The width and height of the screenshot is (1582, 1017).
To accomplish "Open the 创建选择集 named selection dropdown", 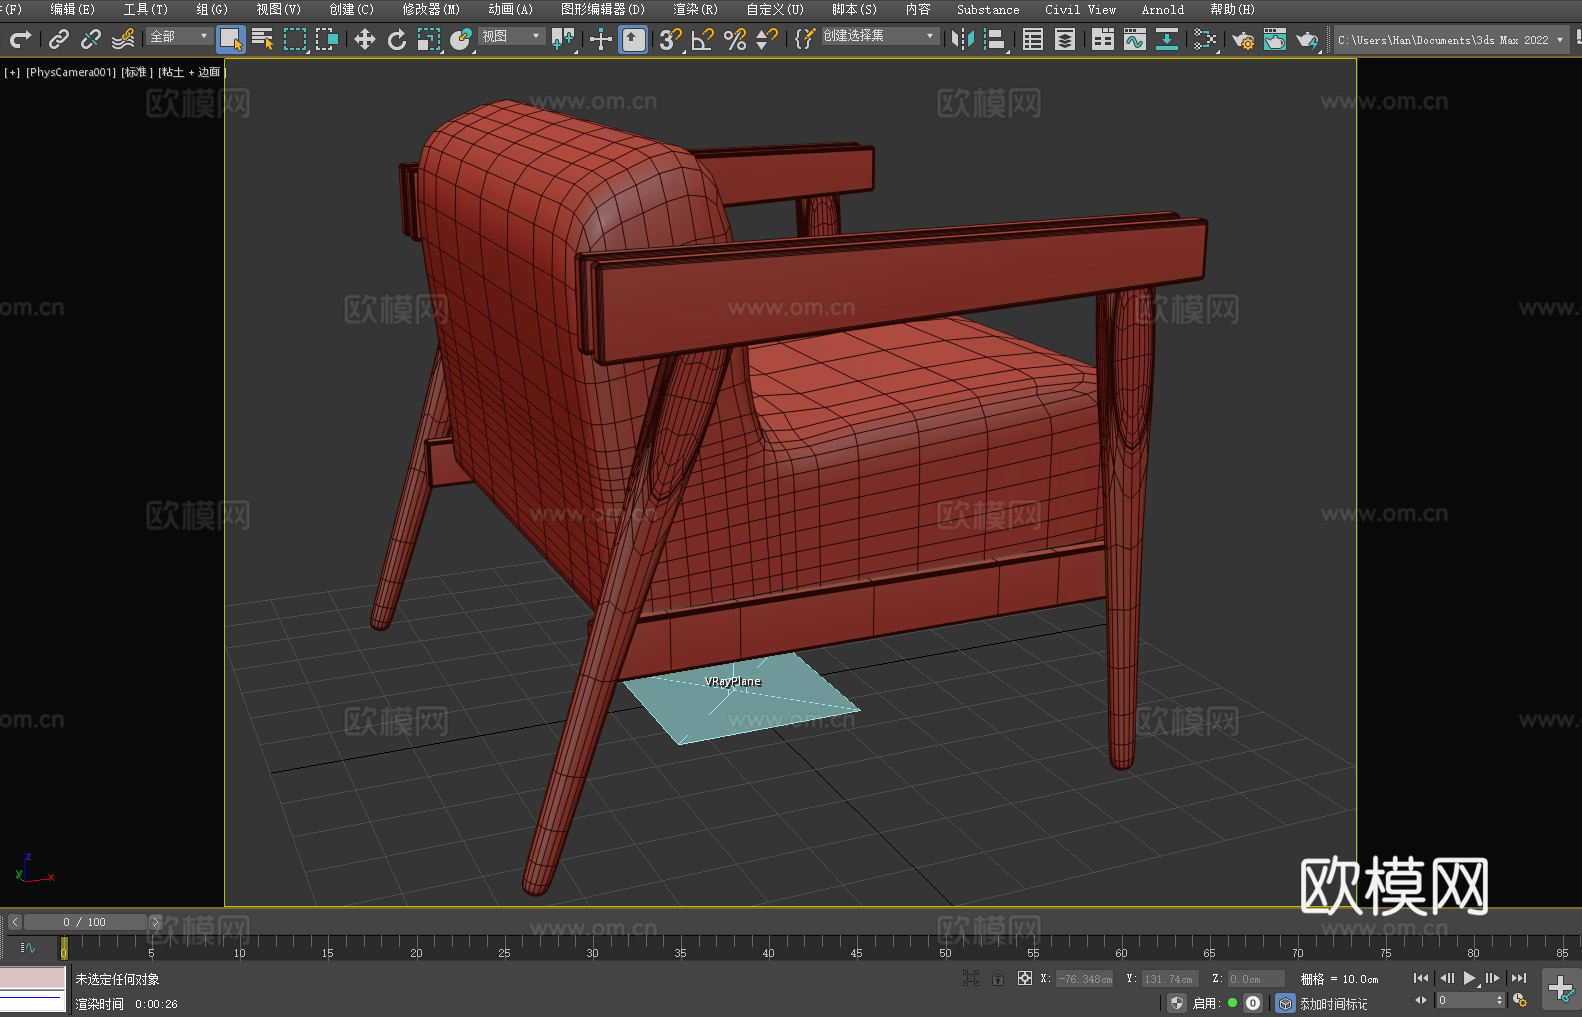I will pos(880,36).
